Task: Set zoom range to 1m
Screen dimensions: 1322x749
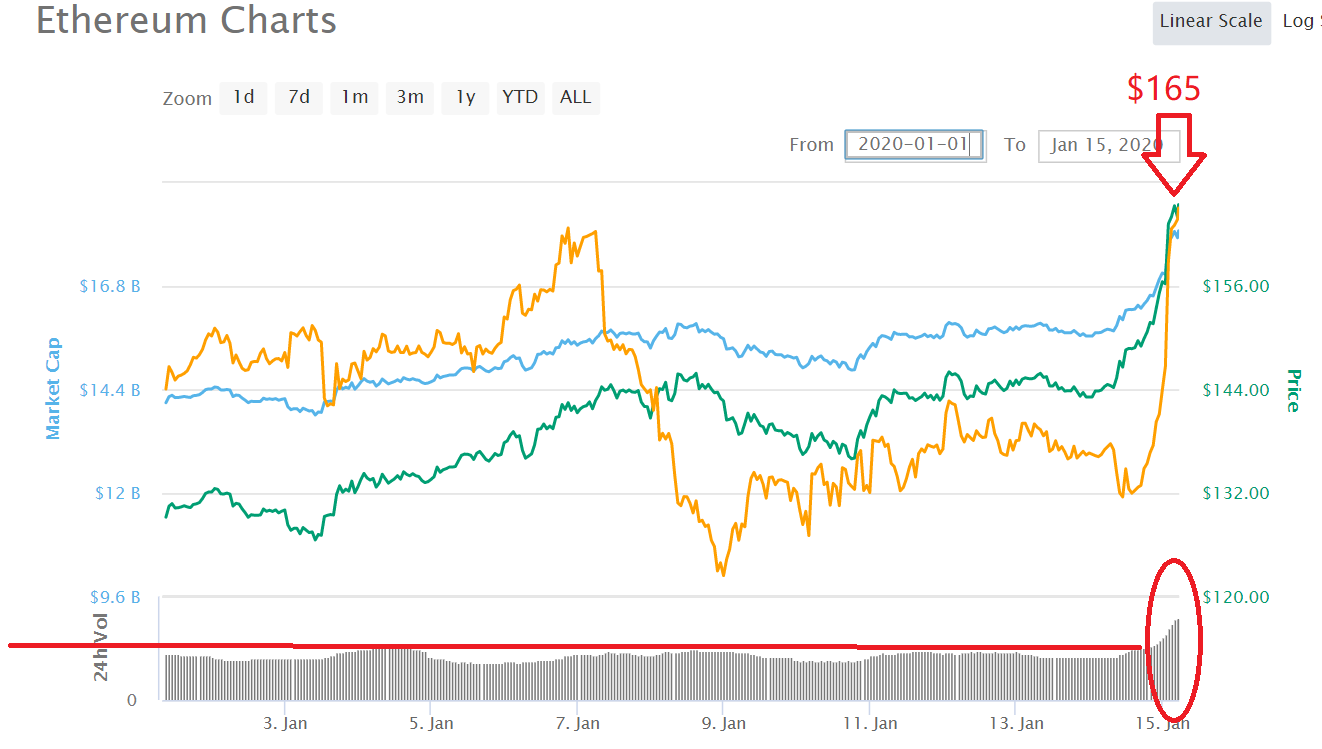Action: 355,97
